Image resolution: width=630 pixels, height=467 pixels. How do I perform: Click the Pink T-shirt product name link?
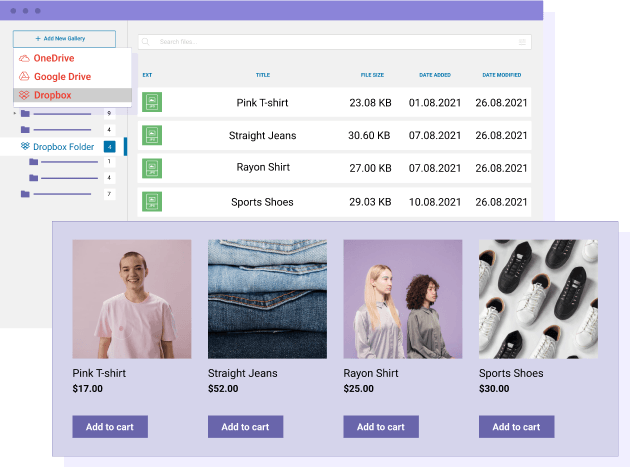pos(99,373)
